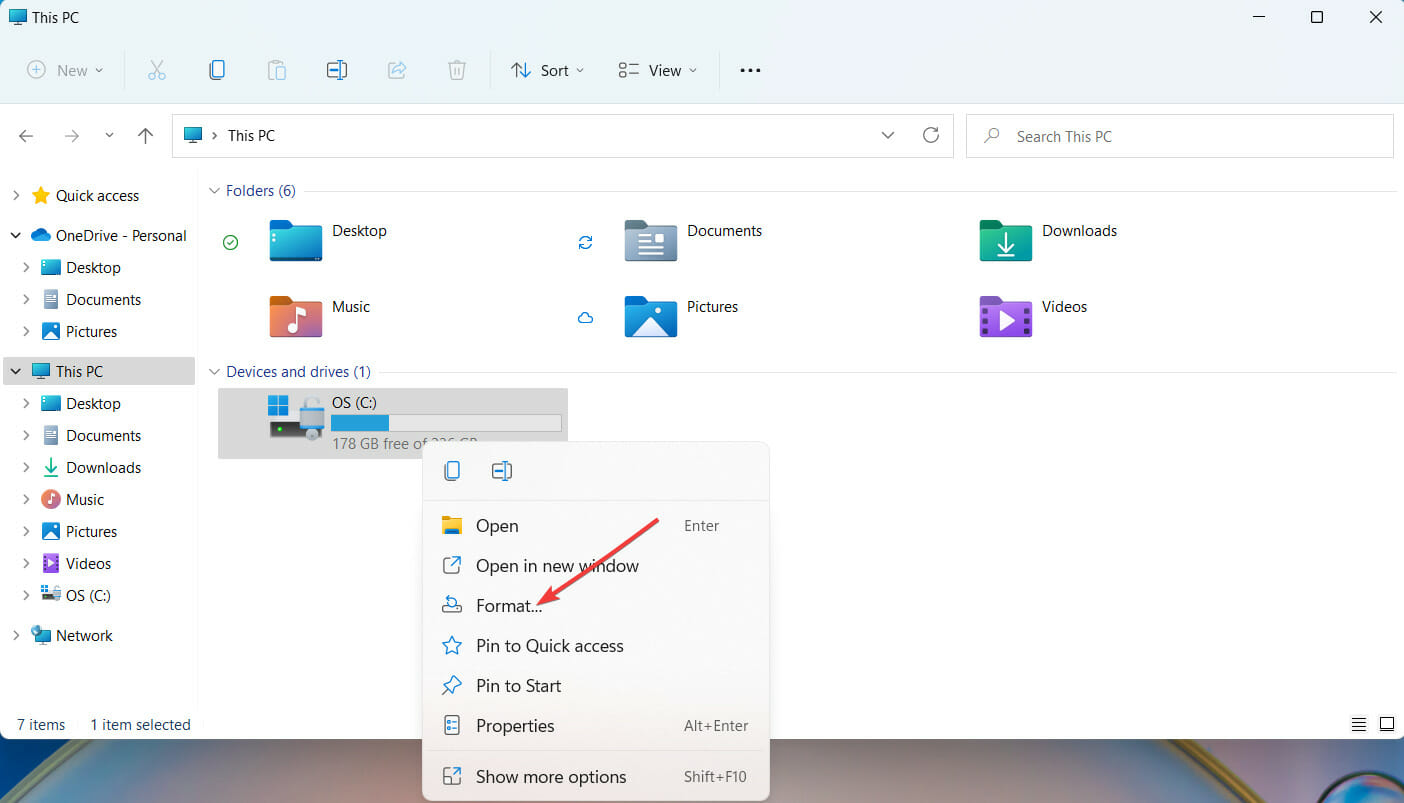Click the Rename icon in the toolbar
Screen dimensions: 1404x803
tap(337, 70)
